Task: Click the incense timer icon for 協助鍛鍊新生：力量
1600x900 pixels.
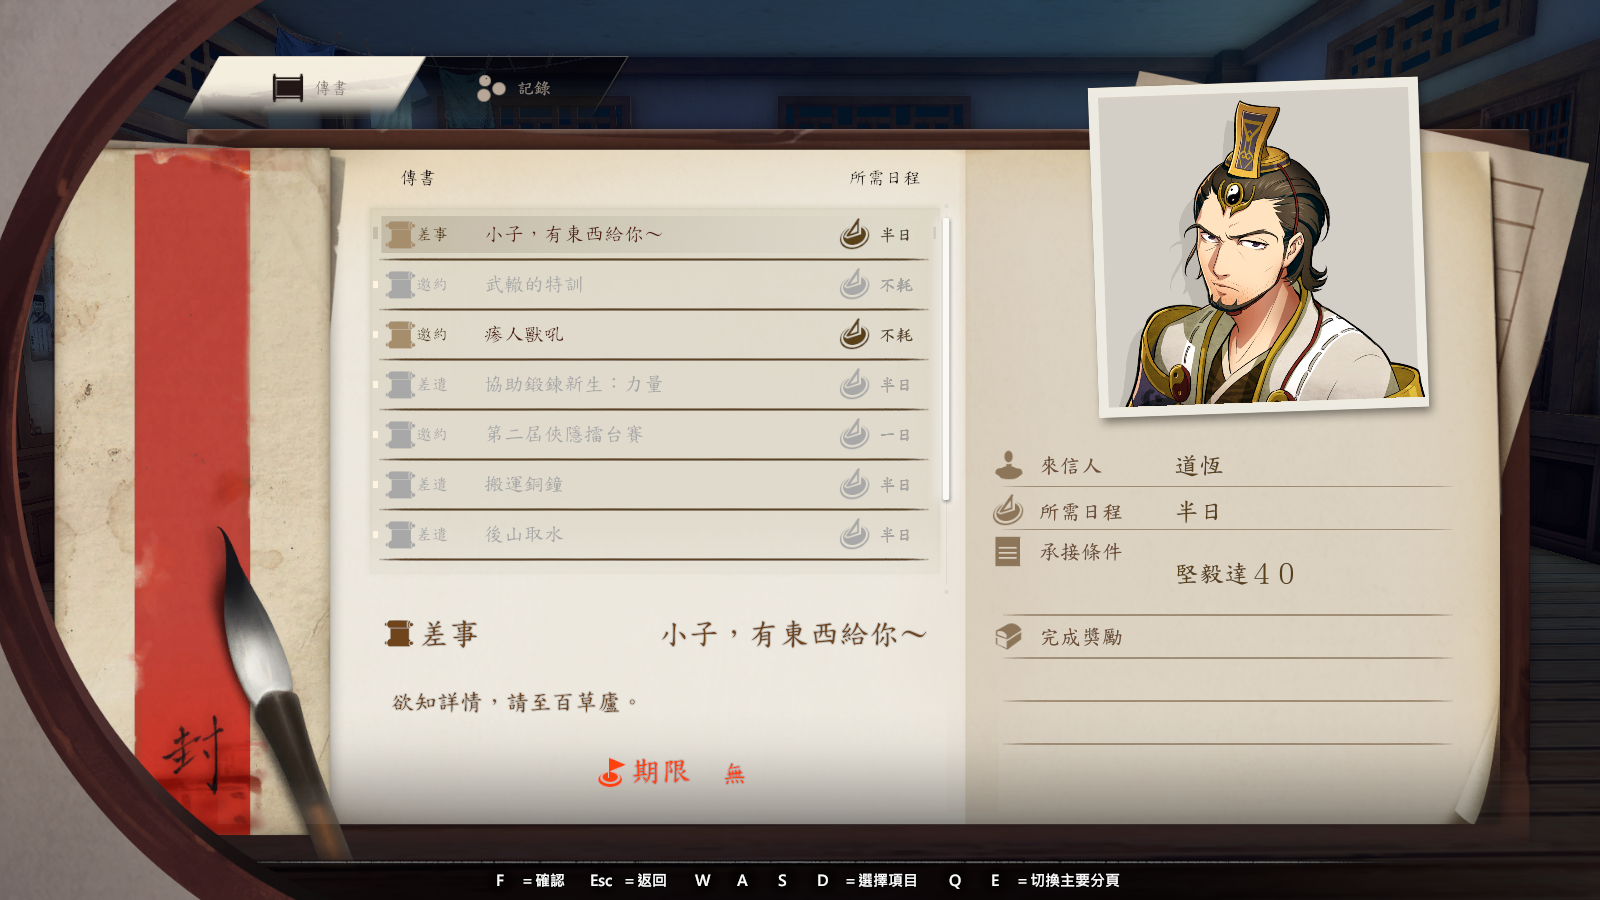Action: coord(854,384)
